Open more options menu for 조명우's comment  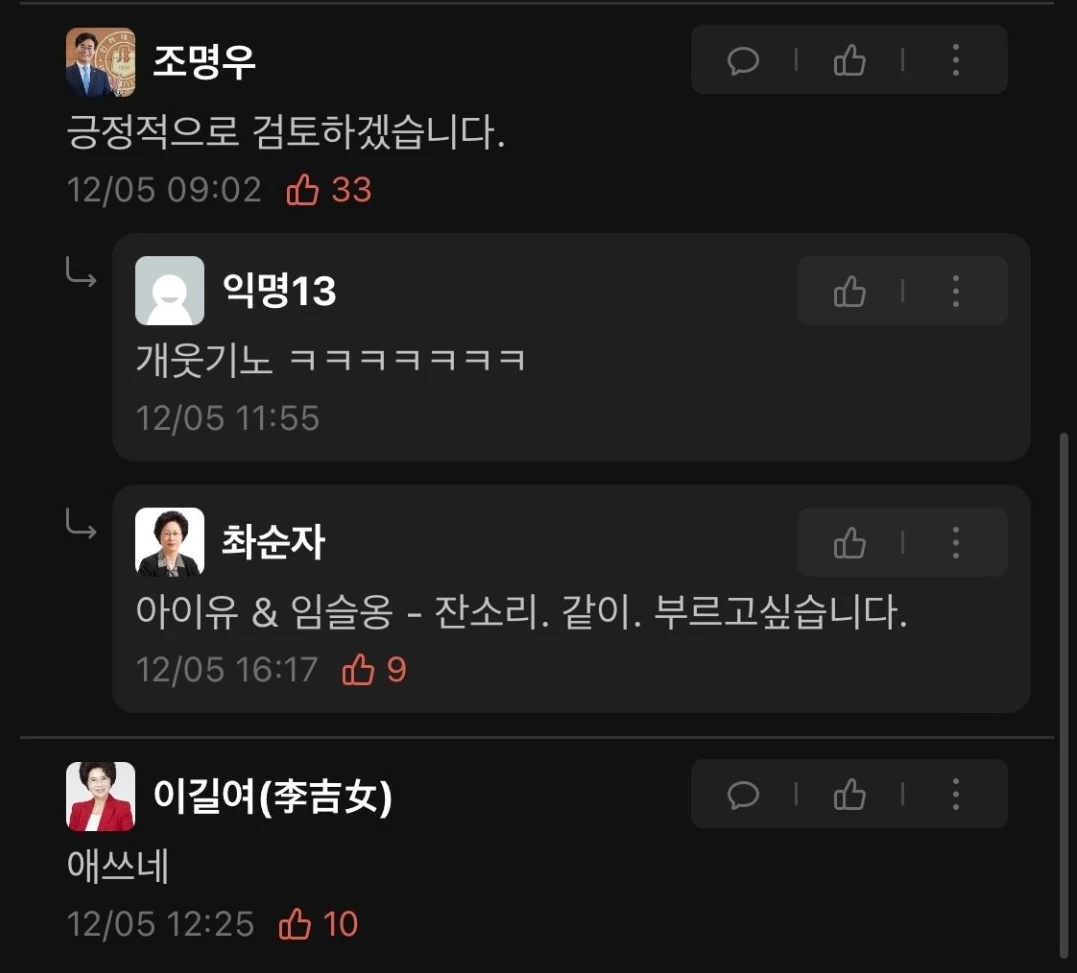[x=955, y=60]
